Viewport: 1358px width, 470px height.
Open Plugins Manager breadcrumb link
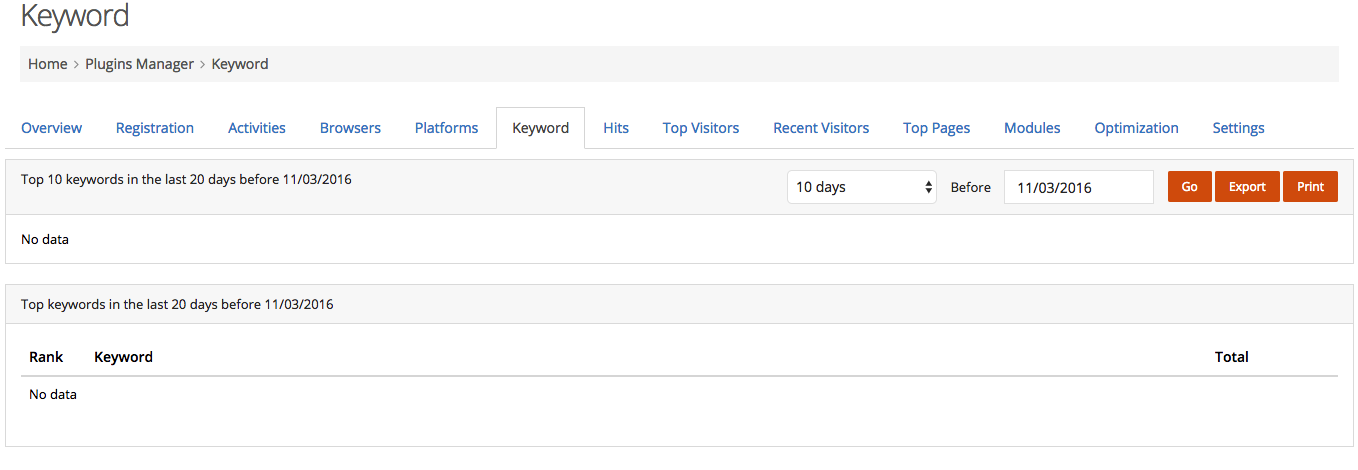click(140, 64)
